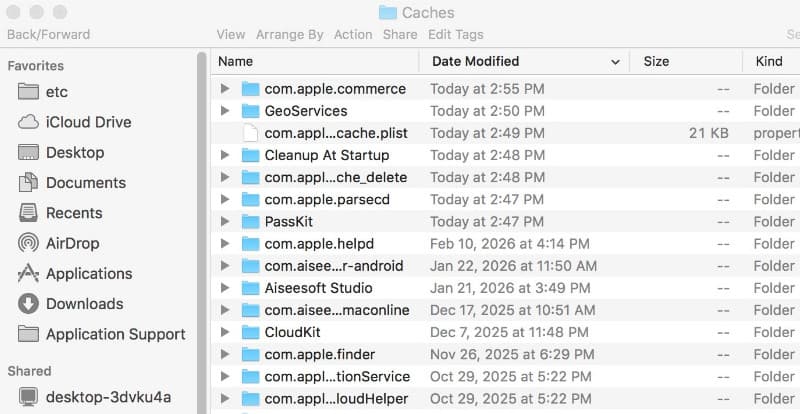This screenshot has height=414, width=800.
Task: Open the Share toolbar item
Action: click(x=400, y=35)
